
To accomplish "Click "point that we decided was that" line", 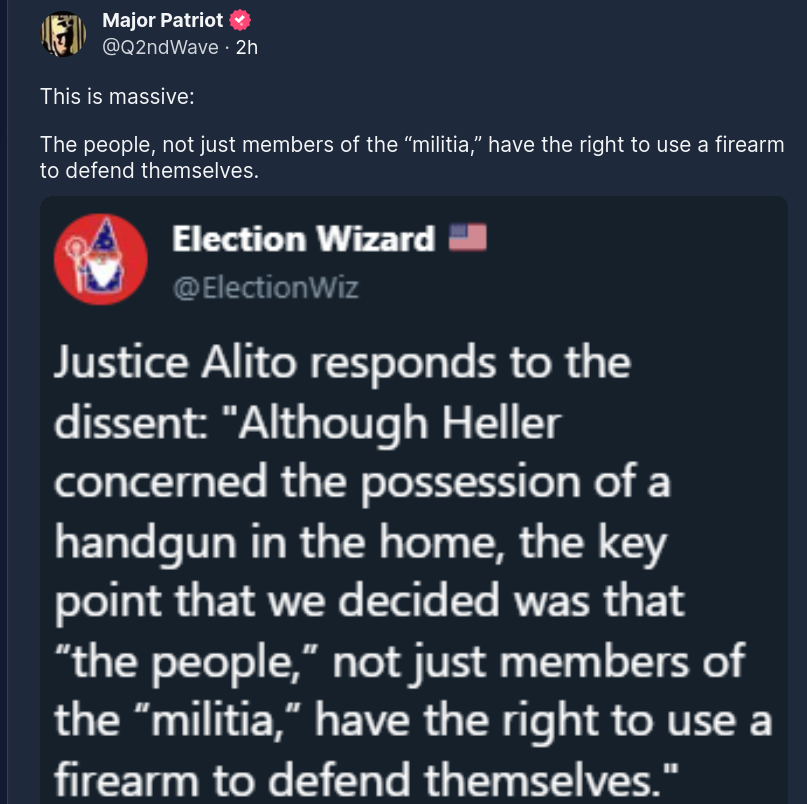I will tap(369, 601).
